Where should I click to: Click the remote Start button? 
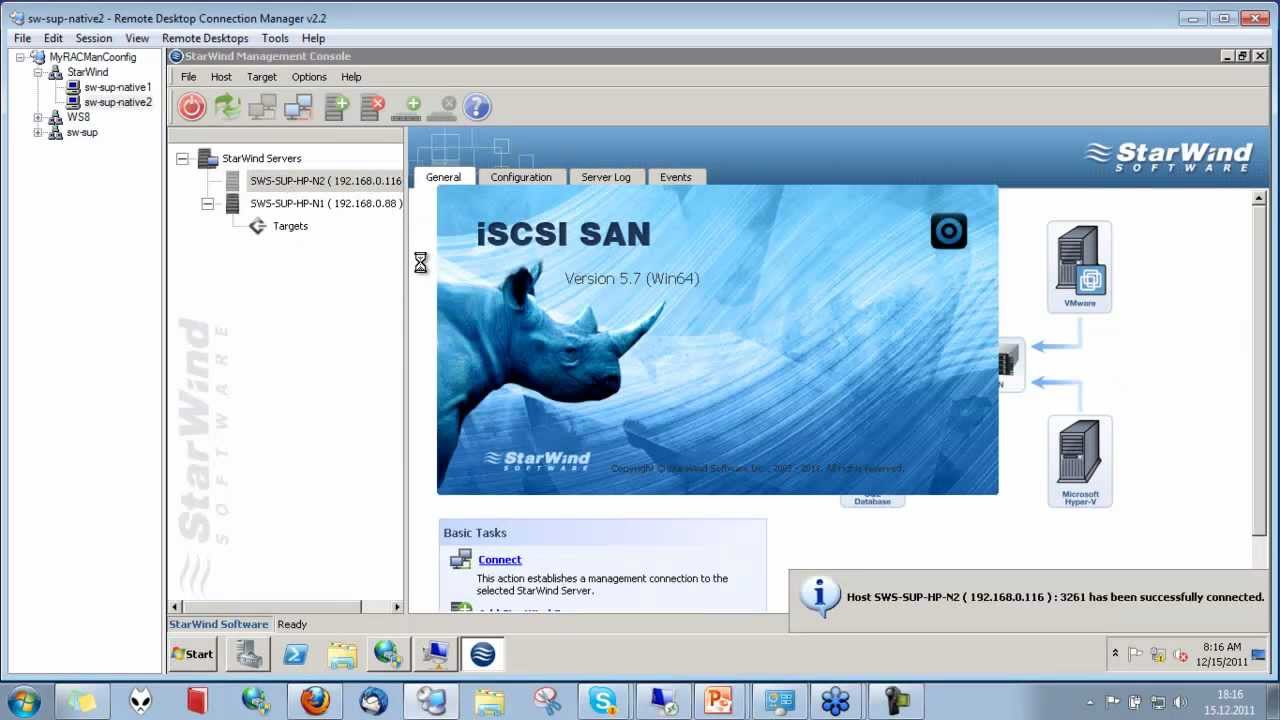[193, 654]
